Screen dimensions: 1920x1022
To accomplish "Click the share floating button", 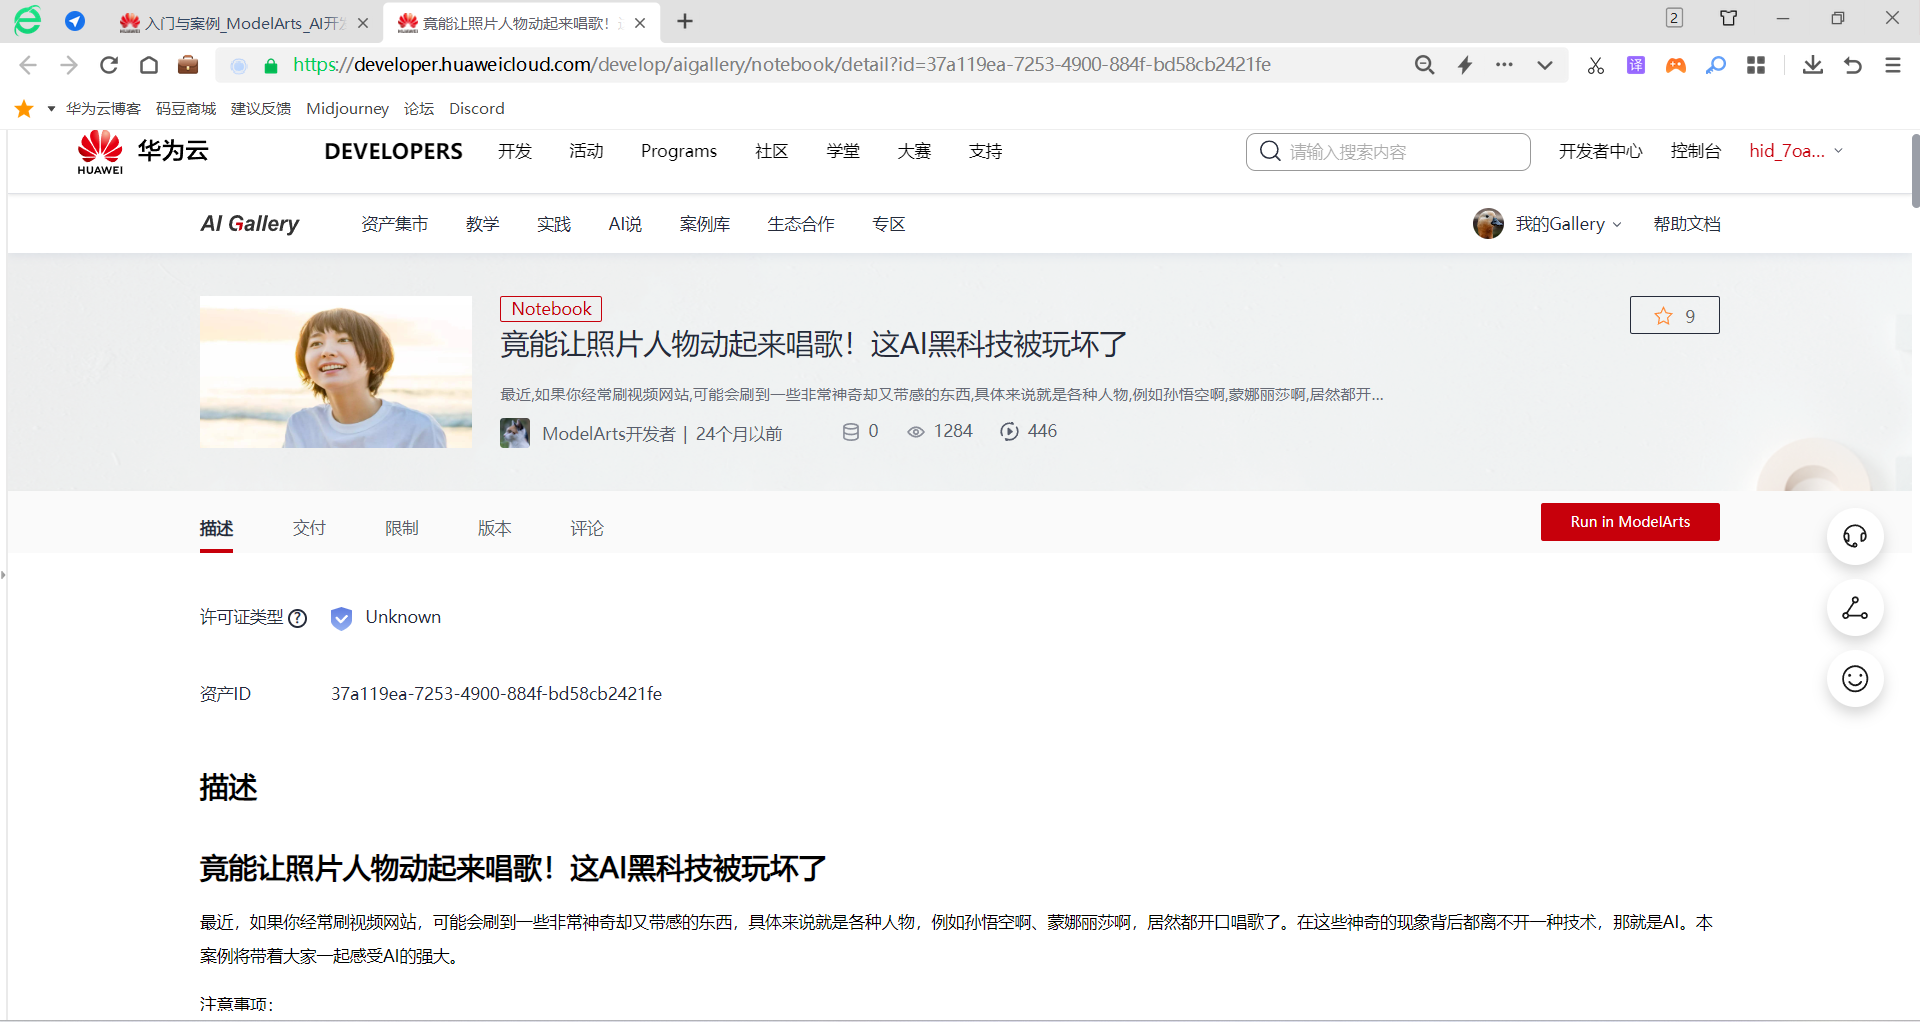I will click(1855, 608).
